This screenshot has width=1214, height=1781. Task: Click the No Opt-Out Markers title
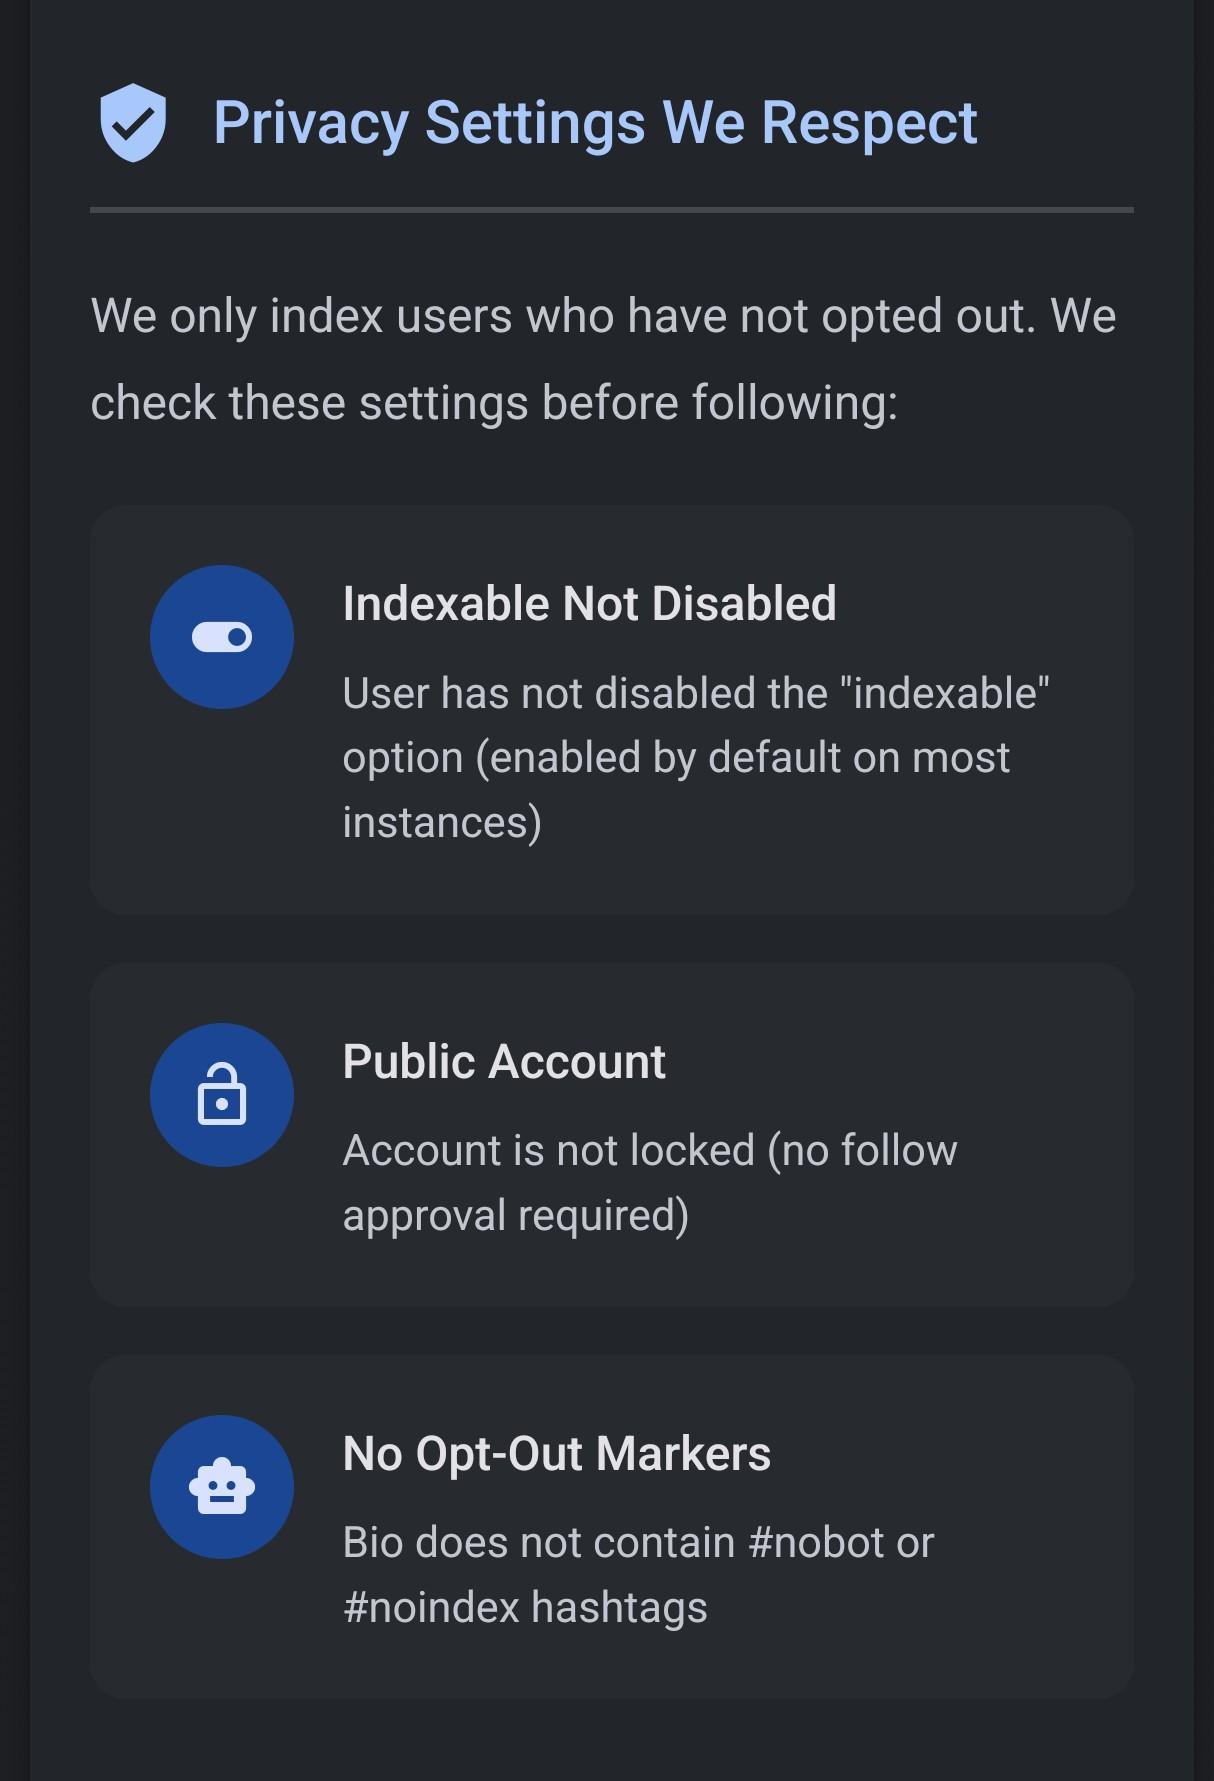(x=556, y=1454)
